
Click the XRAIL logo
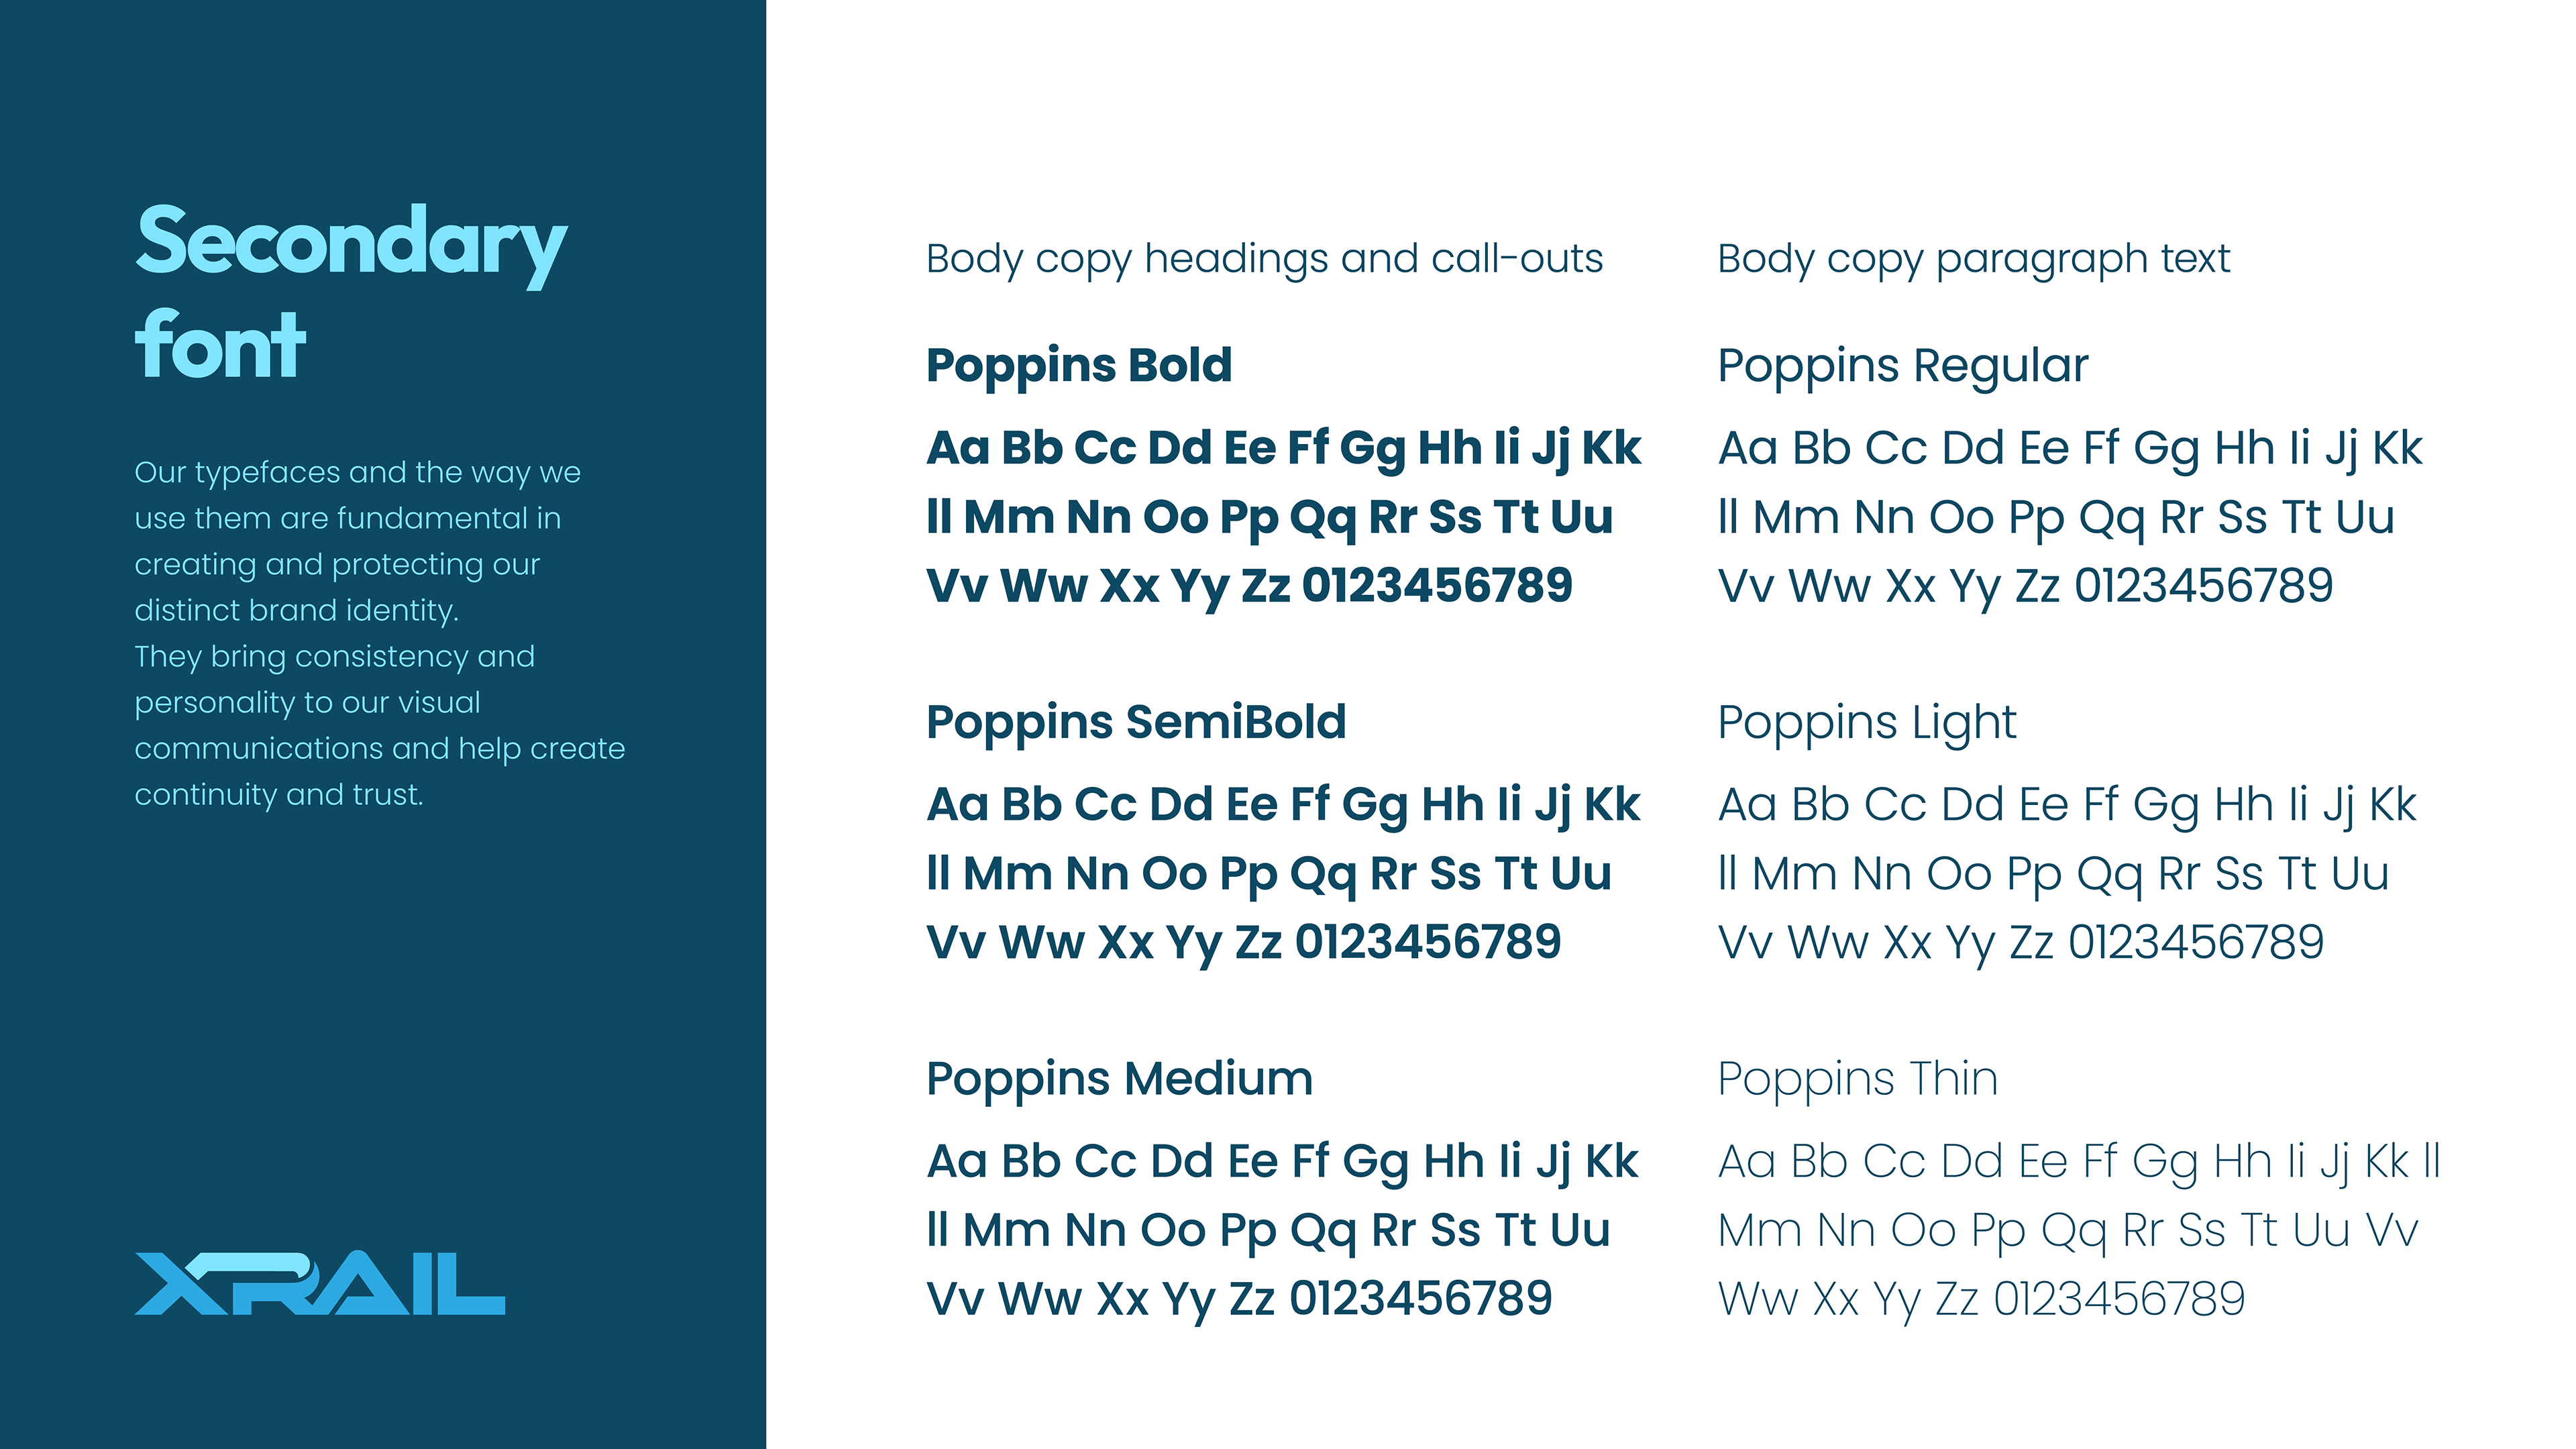(x=319, y=1283)
